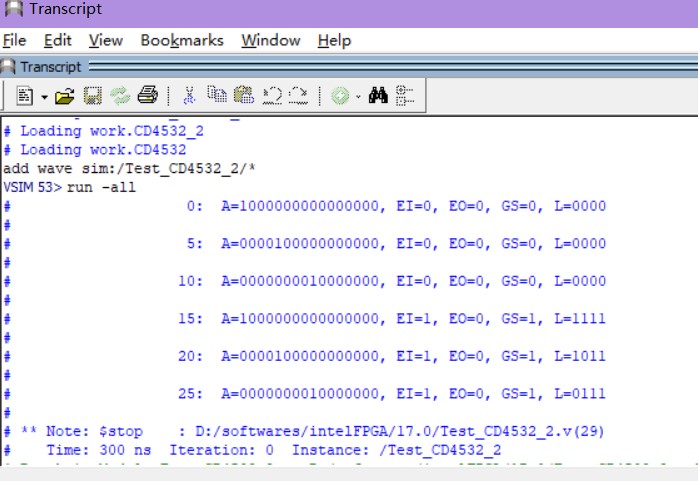Open the Bookmarks menu
698x481 pixels.
click(x=182, y=40)
